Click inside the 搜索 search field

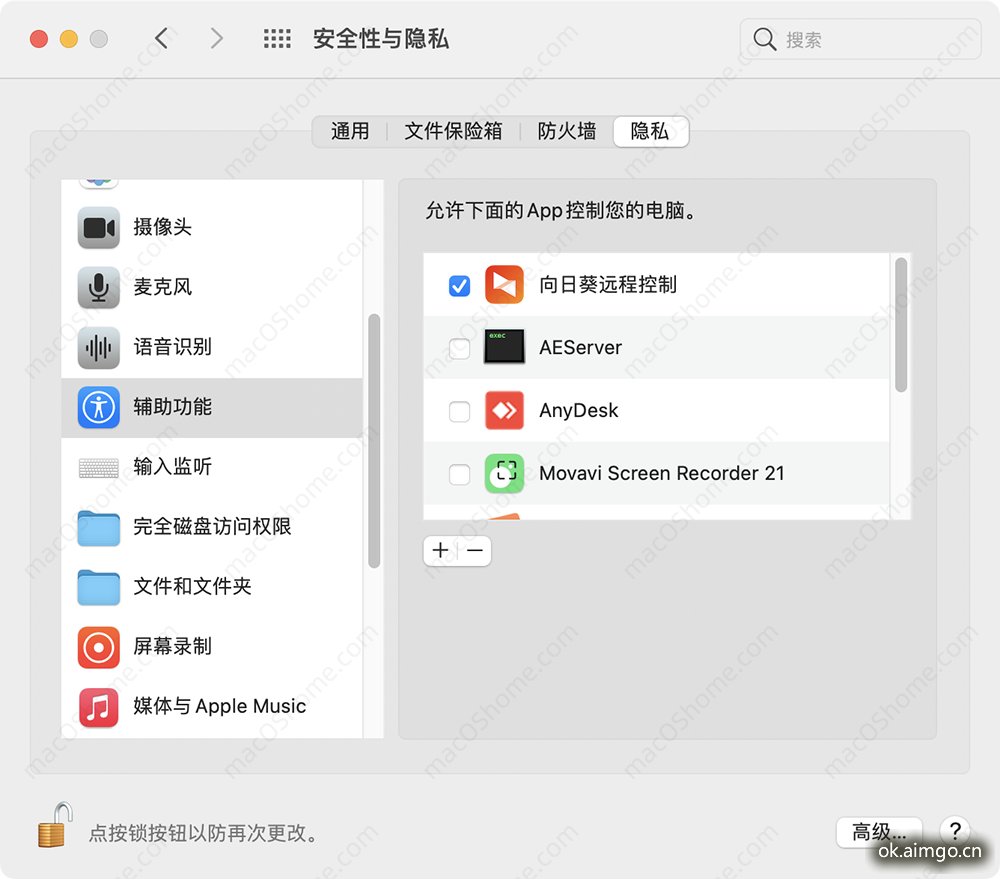coord(860,39)
